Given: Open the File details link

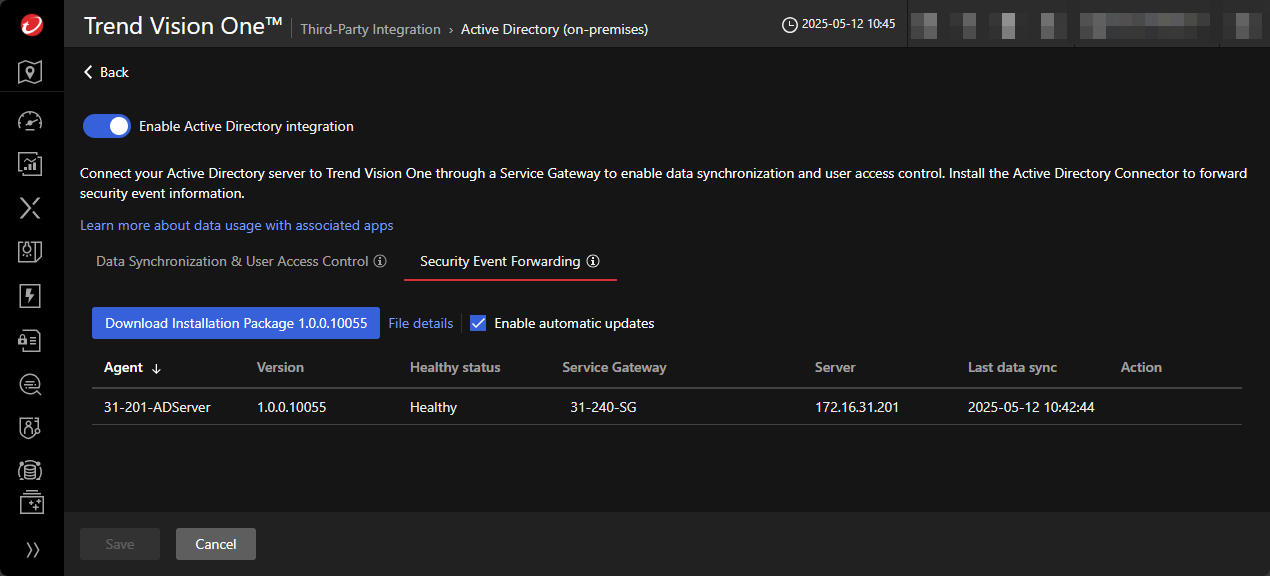Looking at the screenshot, I should 420,323.
